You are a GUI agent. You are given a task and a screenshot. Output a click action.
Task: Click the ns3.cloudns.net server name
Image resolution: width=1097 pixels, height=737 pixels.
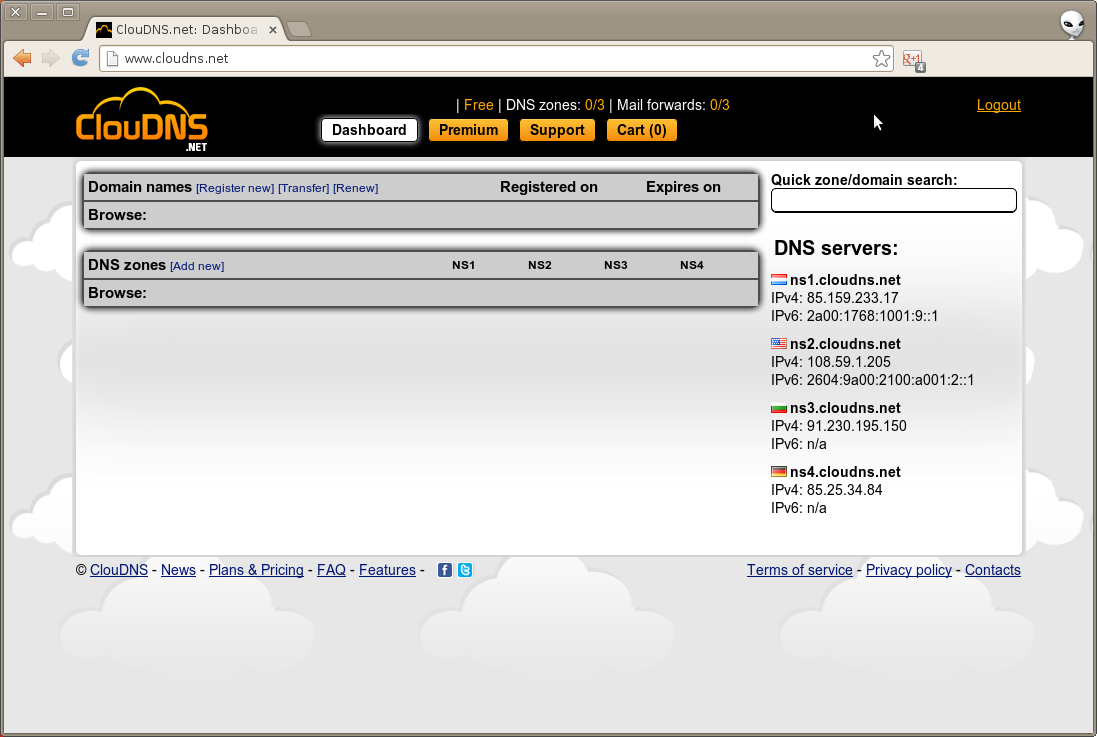point(845,408)
